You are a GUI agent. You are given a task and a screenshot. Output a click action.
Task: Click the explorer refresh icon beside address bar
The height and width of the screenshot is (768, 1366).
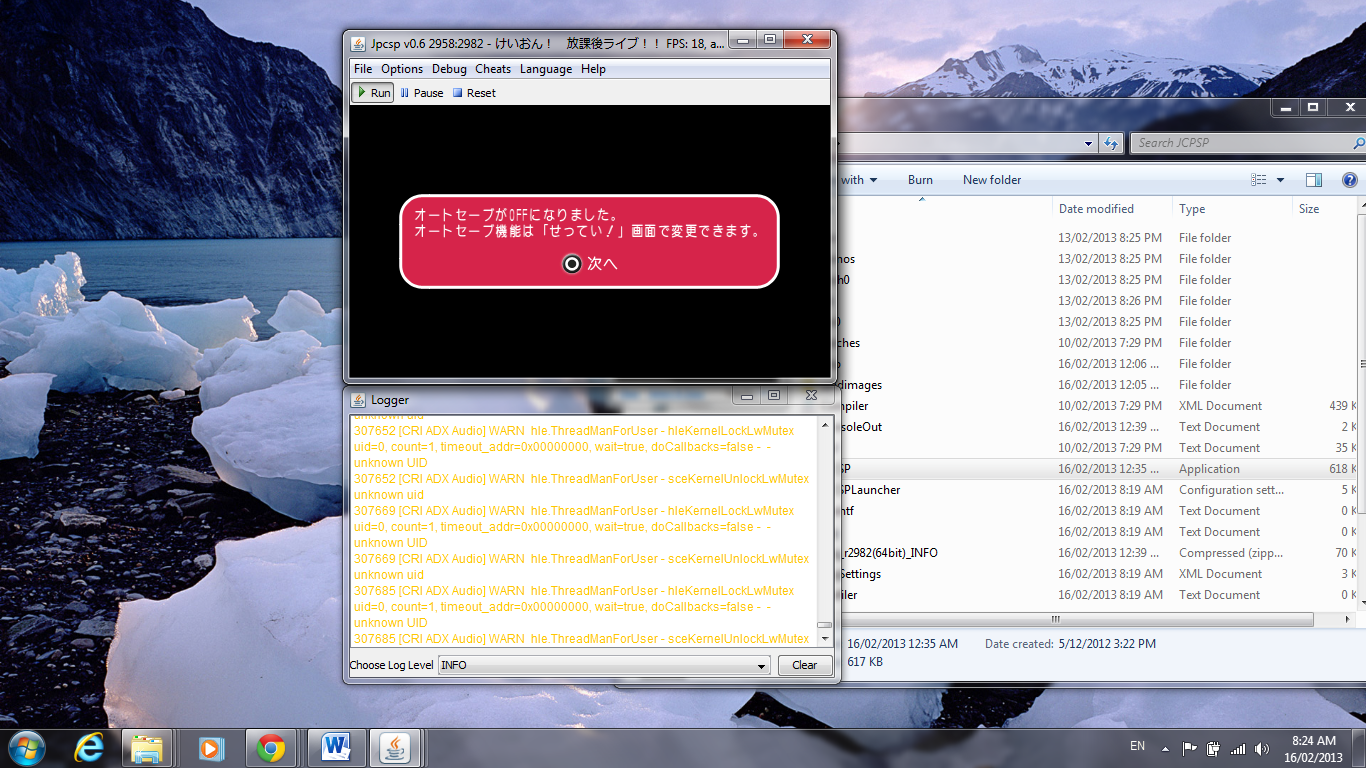tap(1111, 144)
